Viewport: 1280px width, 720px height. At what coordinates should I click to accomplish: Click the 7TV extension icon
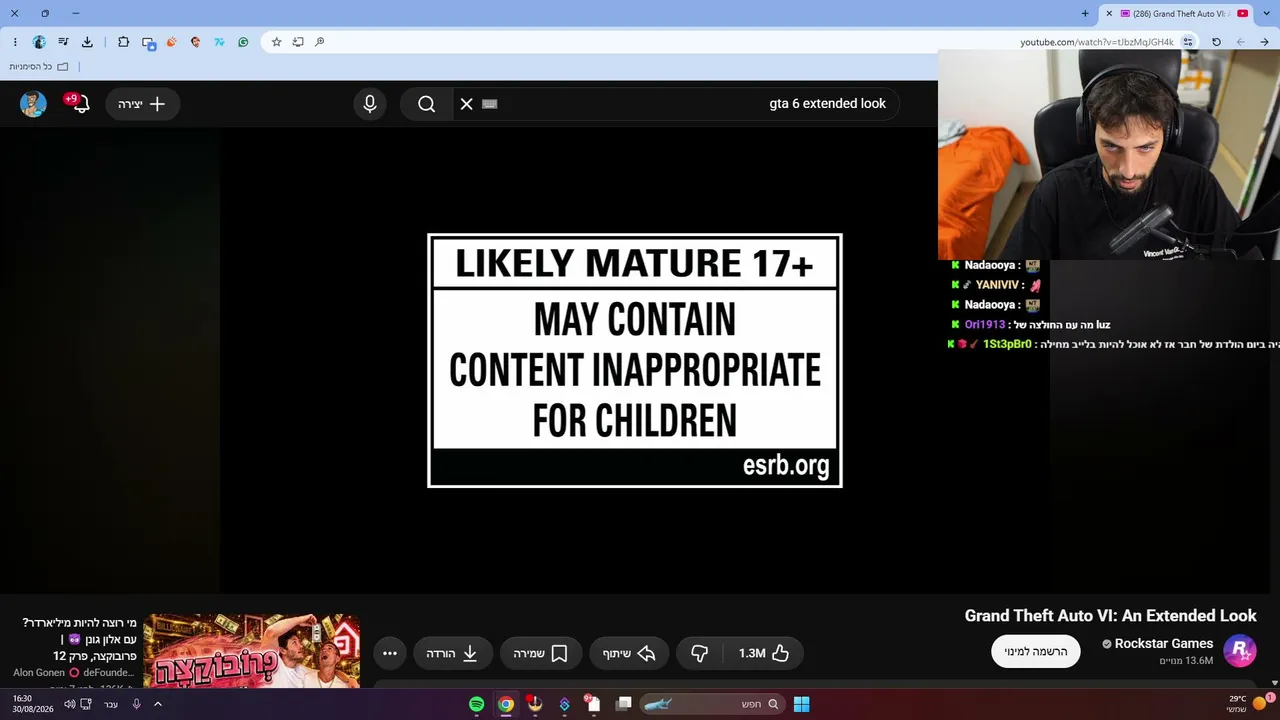219,42
